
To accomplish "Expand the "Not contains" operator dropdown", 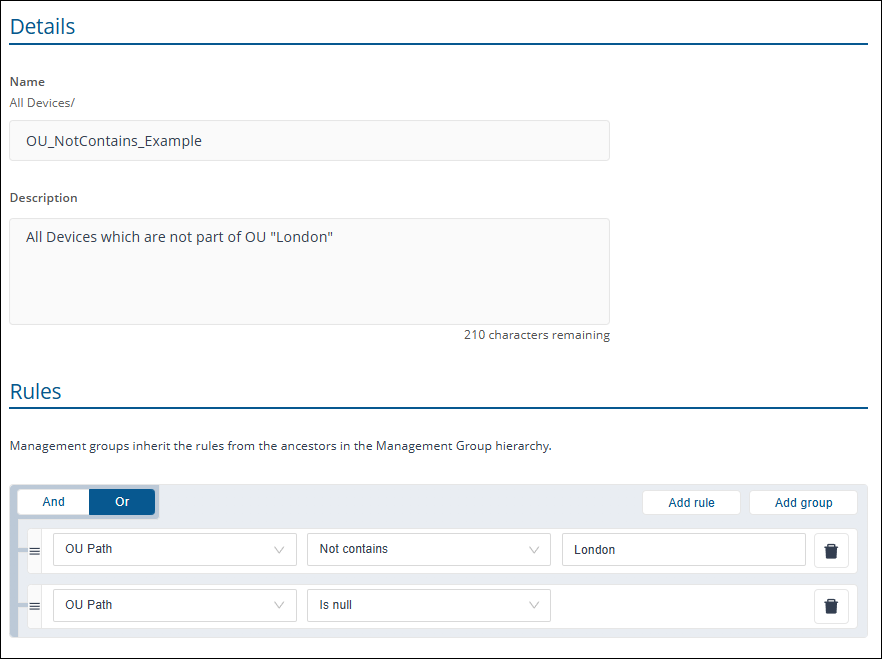I will (428, 550).
